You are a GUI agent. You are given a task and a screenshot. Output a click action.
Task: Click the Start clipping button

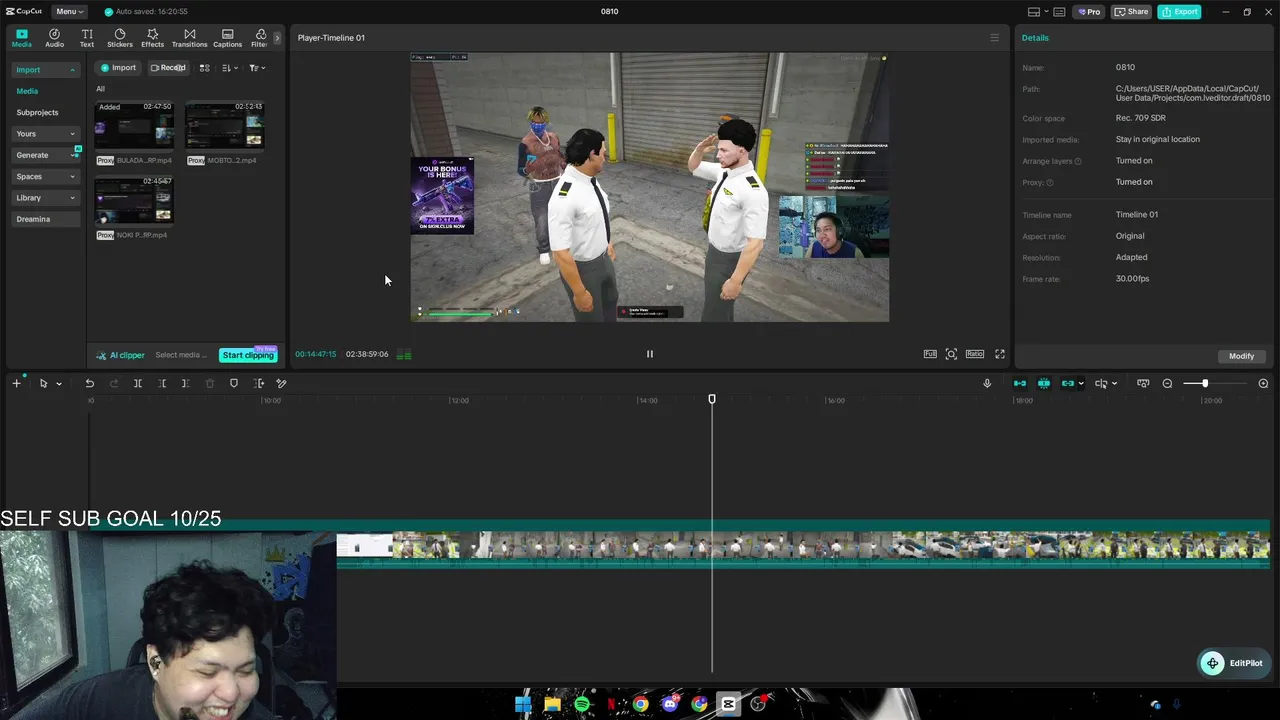248,355
